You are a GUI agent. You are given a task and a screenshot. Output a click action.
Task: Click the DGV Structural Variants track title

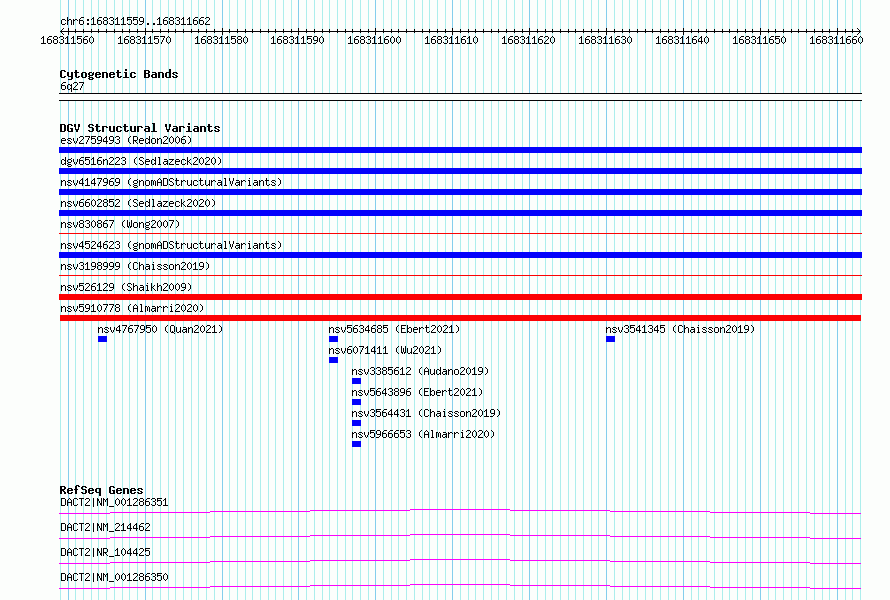tap(140, 128)
